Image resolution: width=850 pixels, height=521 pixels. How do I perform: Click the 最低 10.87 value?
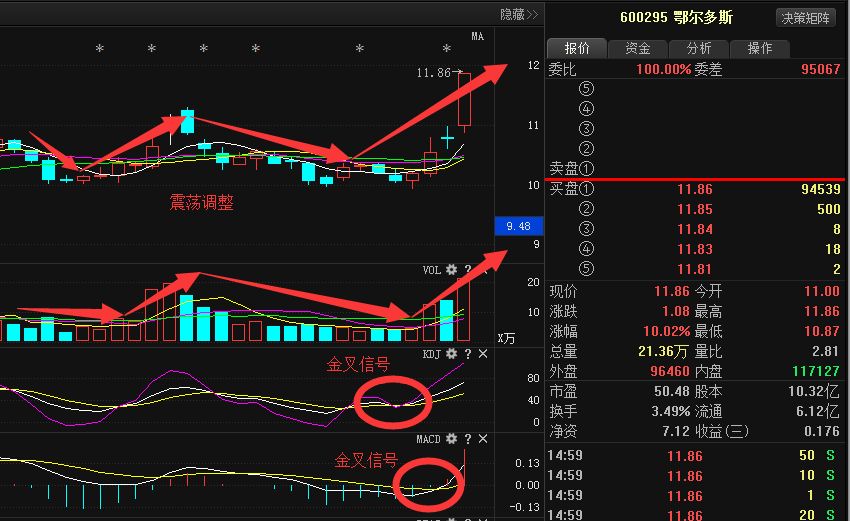822,331
